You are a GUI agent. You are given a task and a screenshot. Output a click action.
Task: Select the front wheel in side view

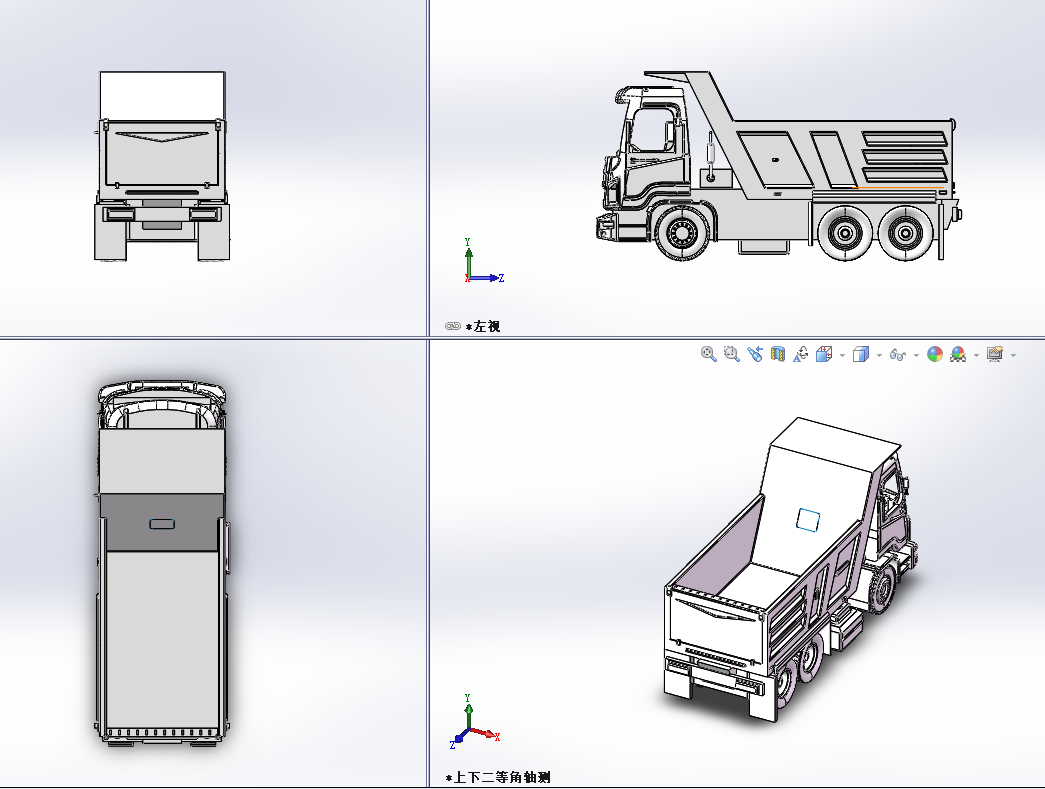(x=682, y=232)
